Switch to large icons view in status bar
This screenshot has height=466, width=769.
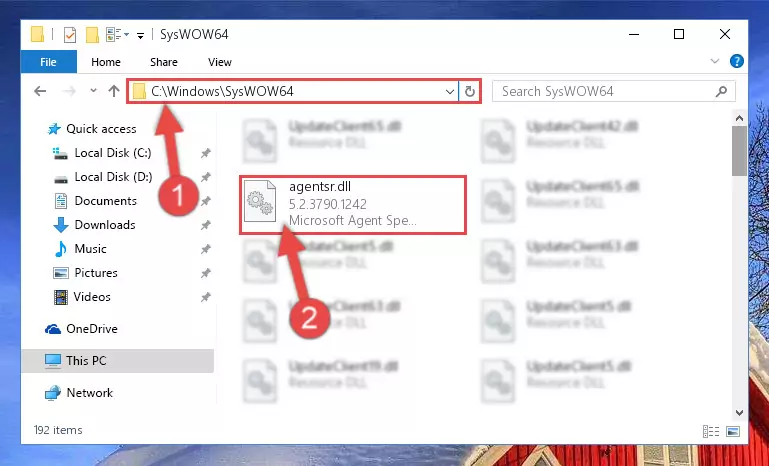click(733, 431)
